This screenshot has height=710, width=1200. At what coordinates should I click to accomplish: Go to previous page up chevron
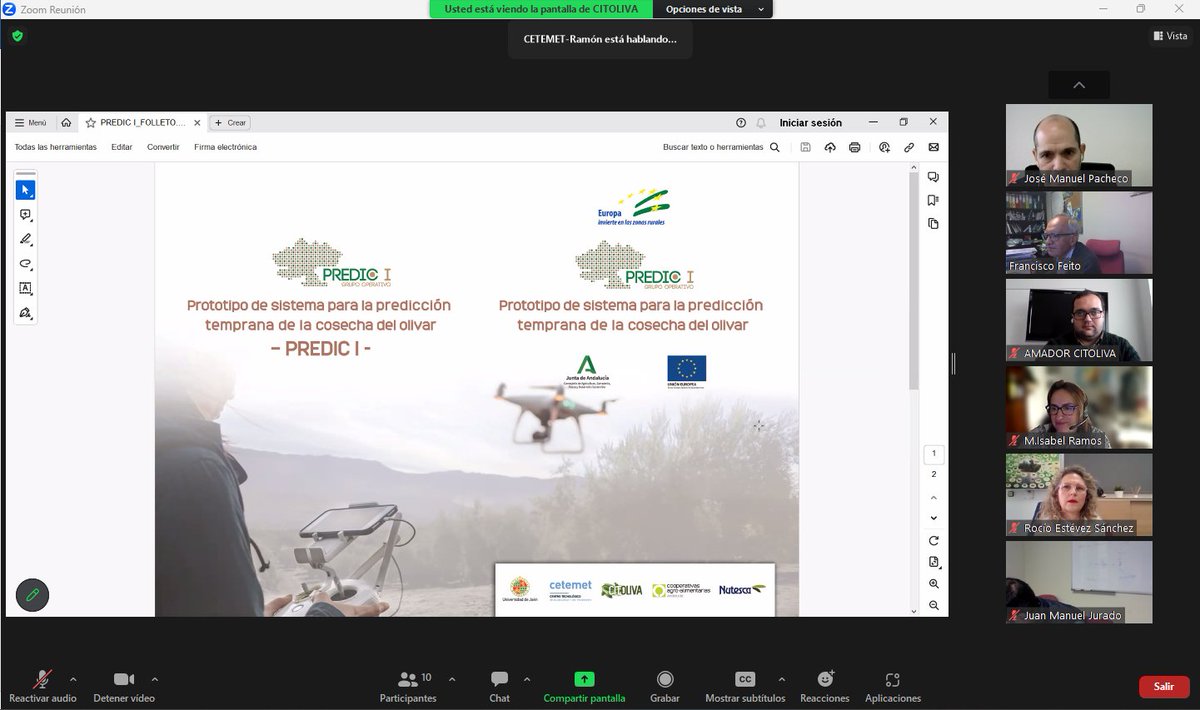click(x=934, y=498)
